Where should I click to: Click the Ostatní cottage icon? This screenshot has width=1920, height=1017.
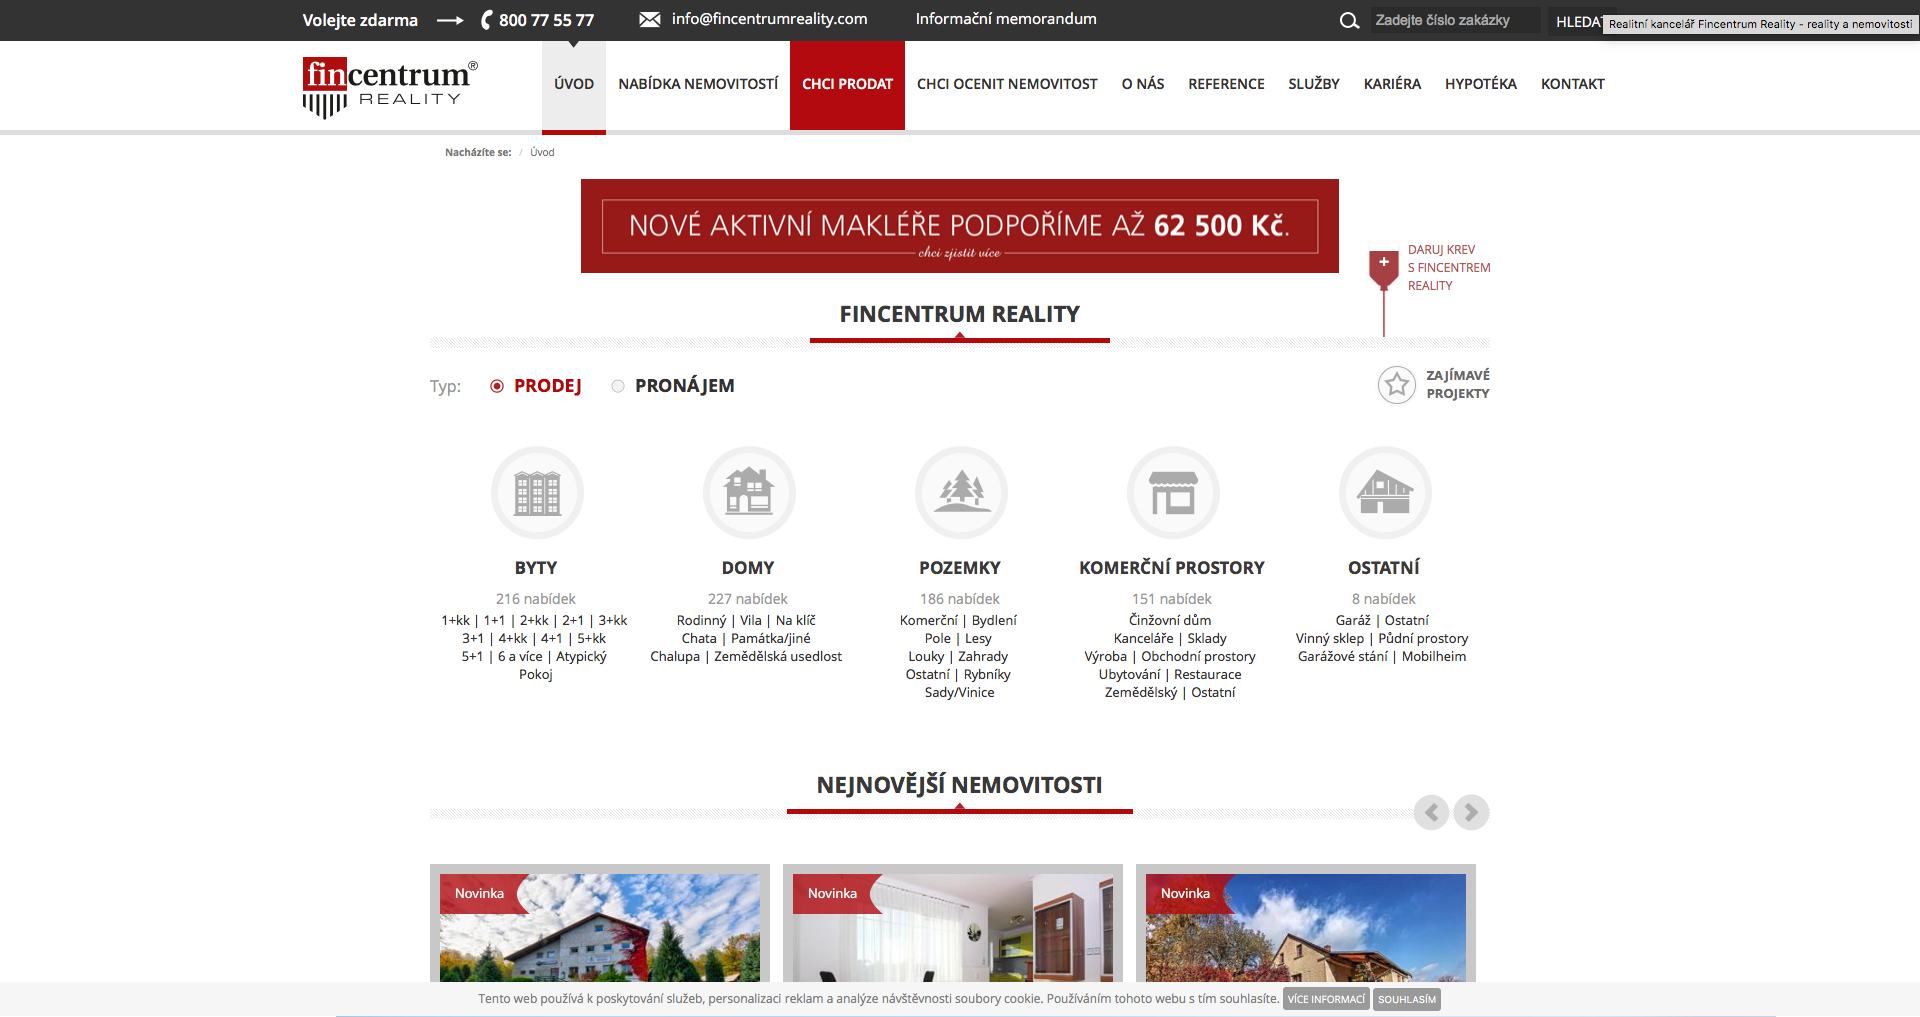pos(1385,493)
